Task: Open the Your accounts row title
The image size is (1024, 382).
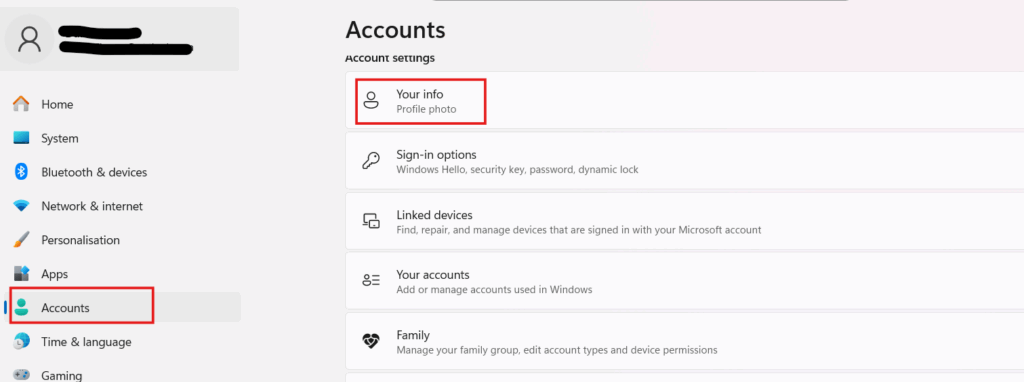Action: (x=433, y=275)
